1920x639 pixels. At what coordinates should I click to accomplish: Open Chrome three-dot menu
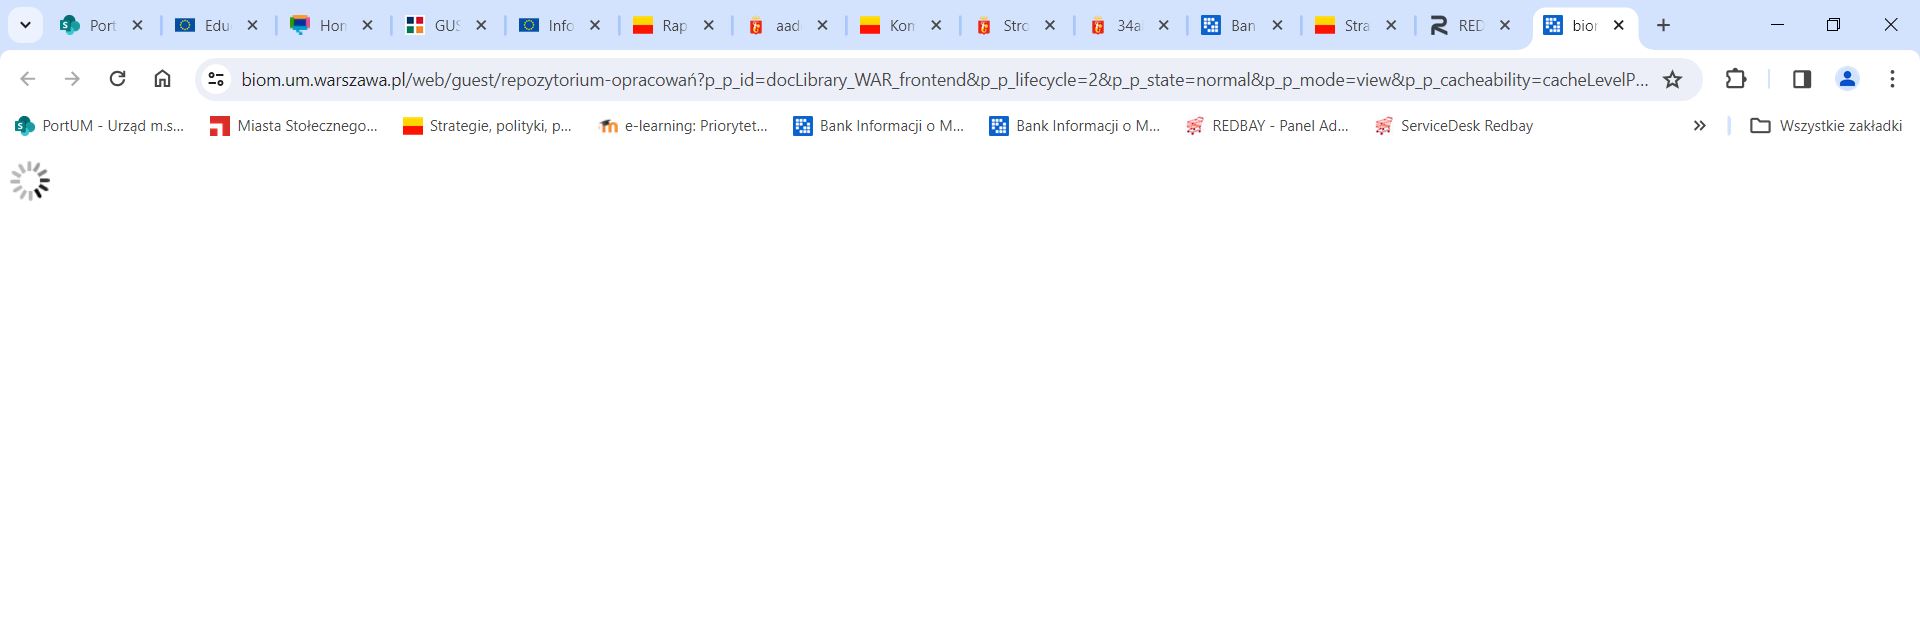pos(1892,79)
